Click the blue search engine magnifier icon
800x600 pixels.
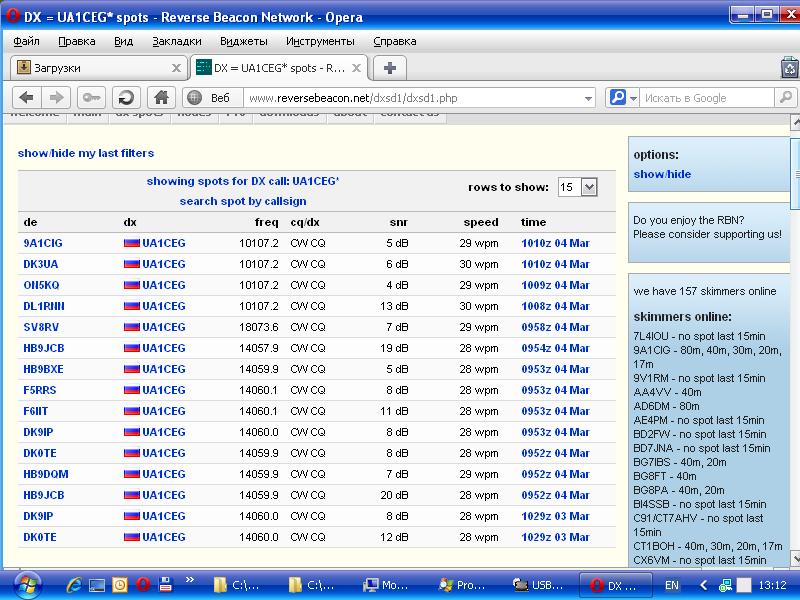617,97
